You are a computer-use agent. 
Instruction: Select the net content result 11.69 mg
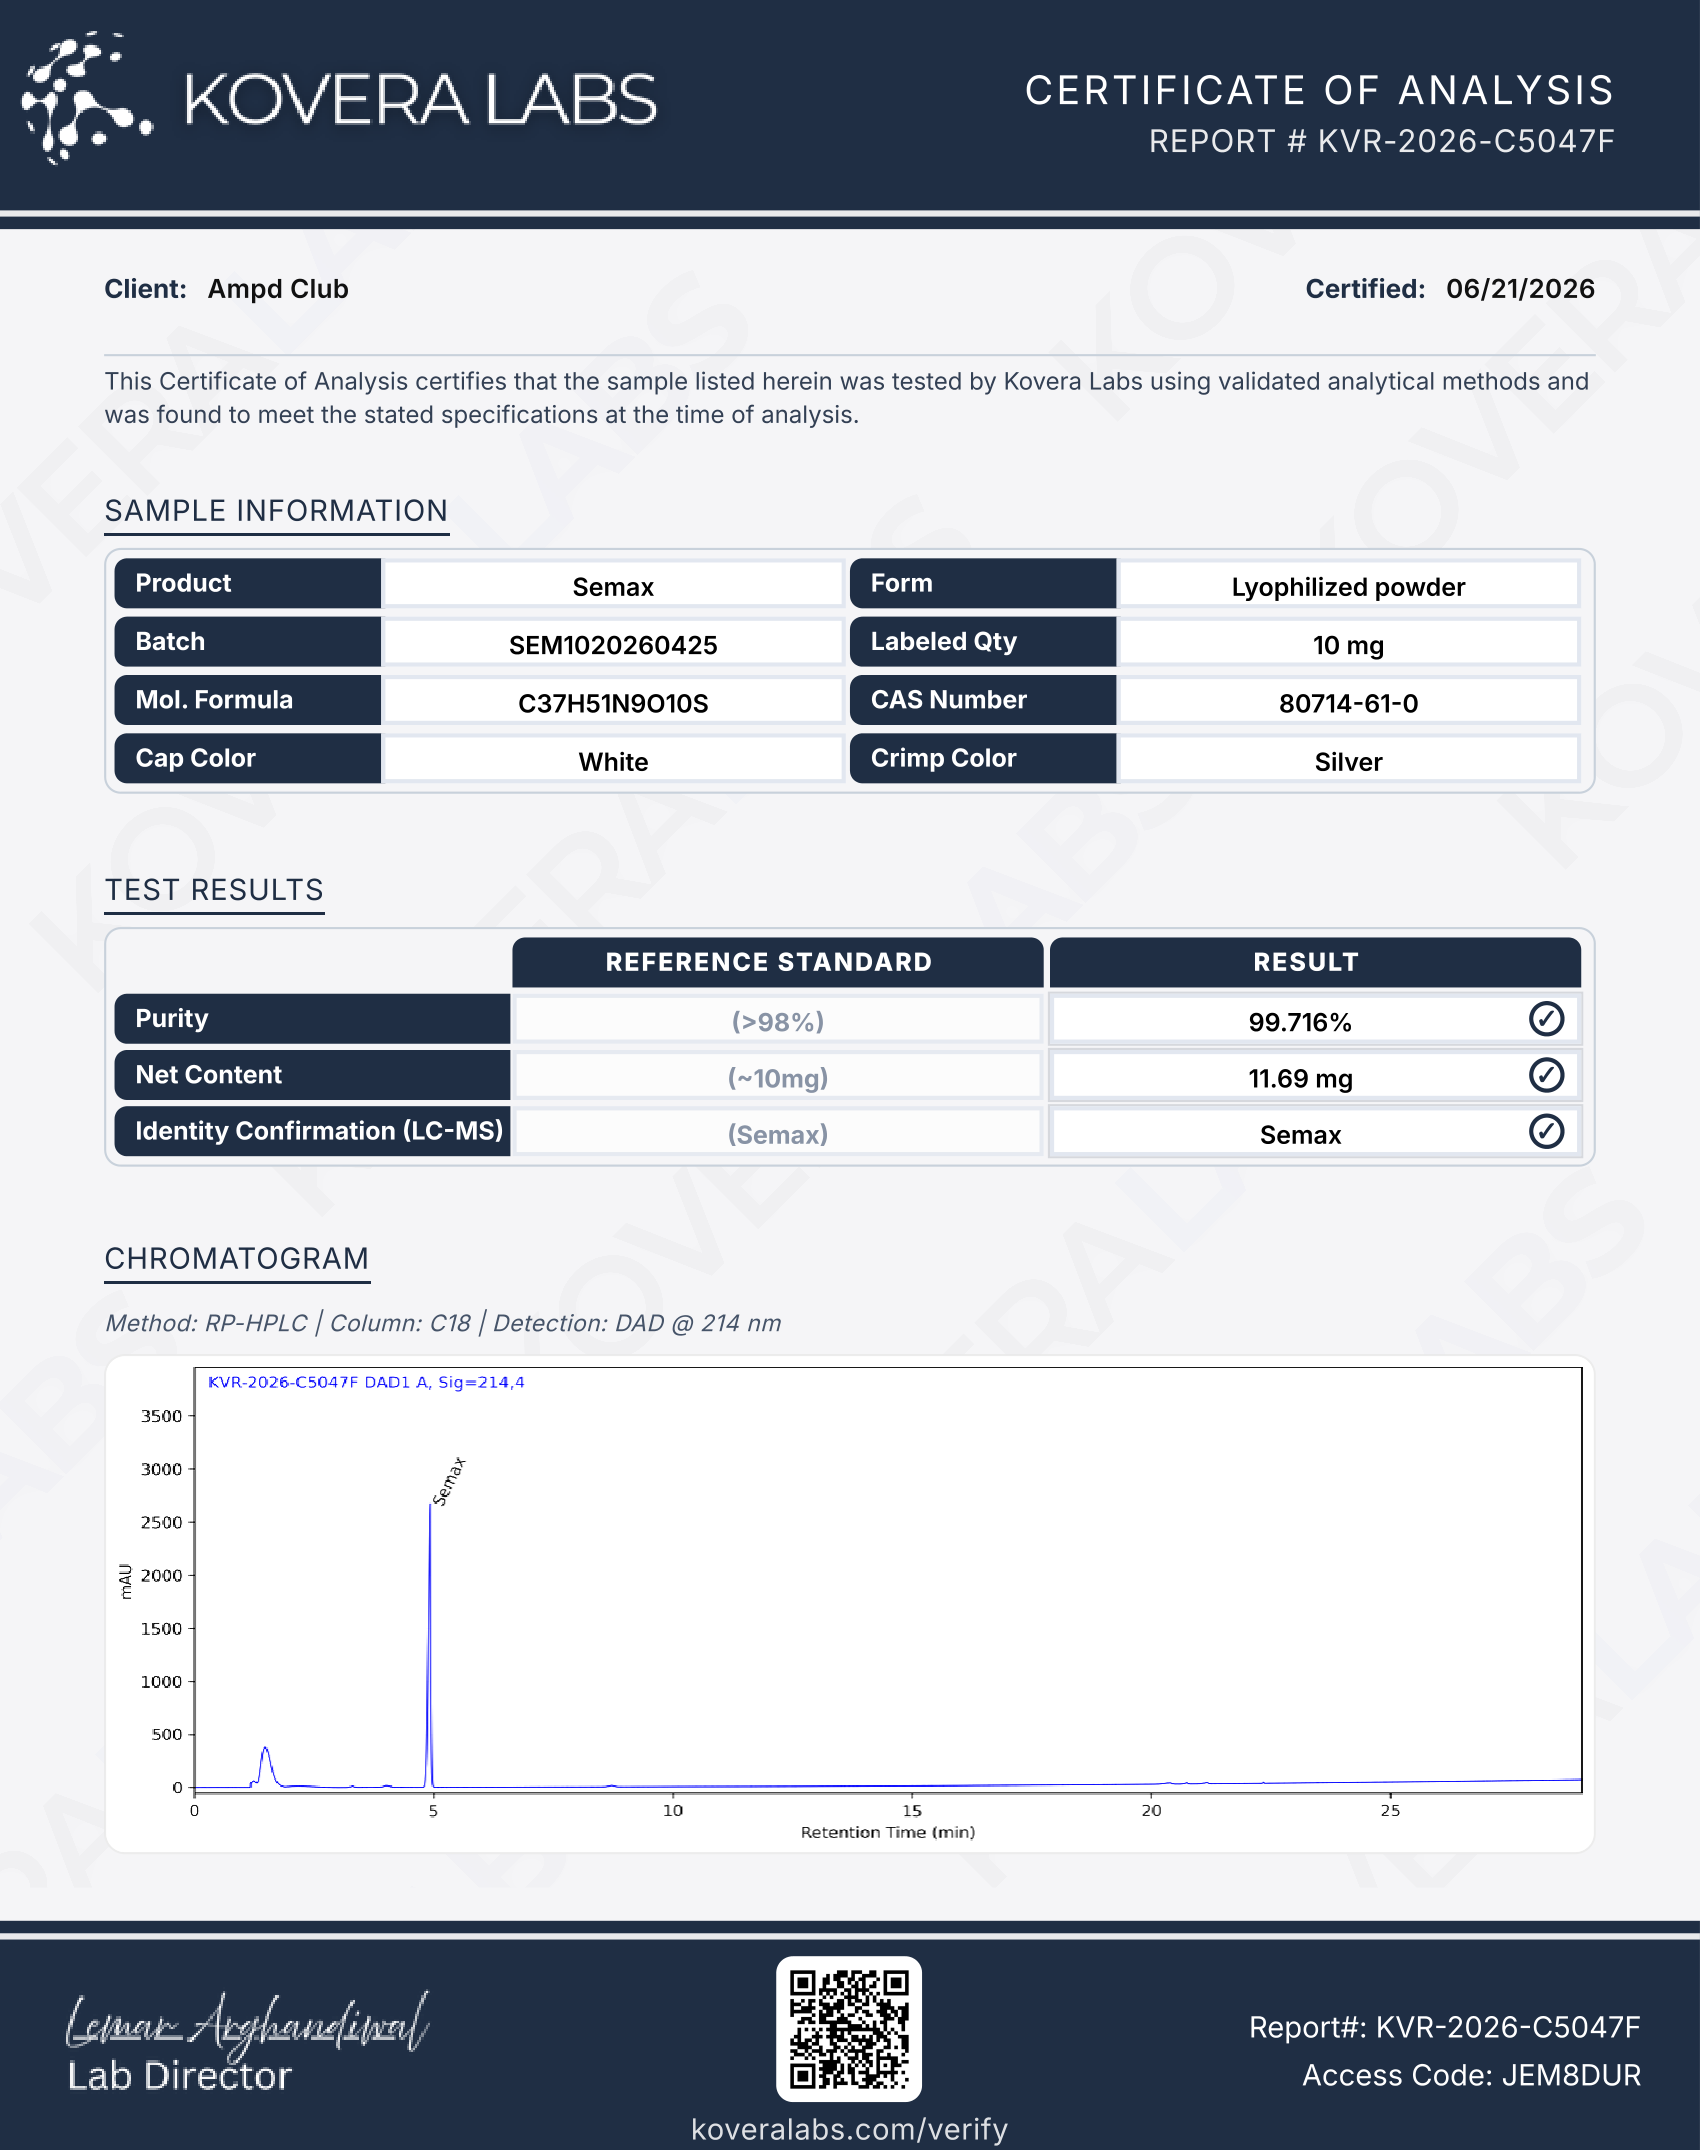1300,1078
